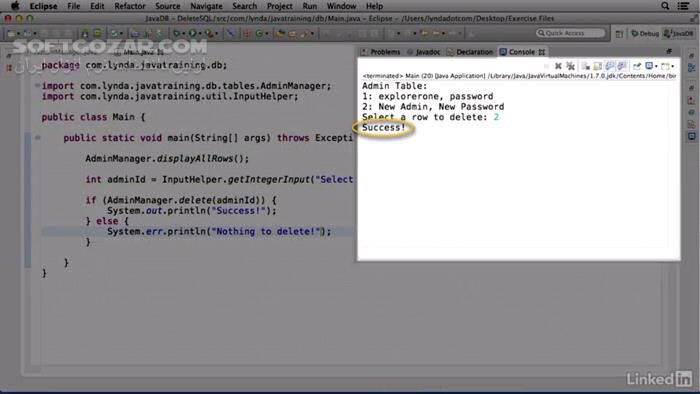Click the 'Nothing to delete!' println line

(x=219, y=231)
